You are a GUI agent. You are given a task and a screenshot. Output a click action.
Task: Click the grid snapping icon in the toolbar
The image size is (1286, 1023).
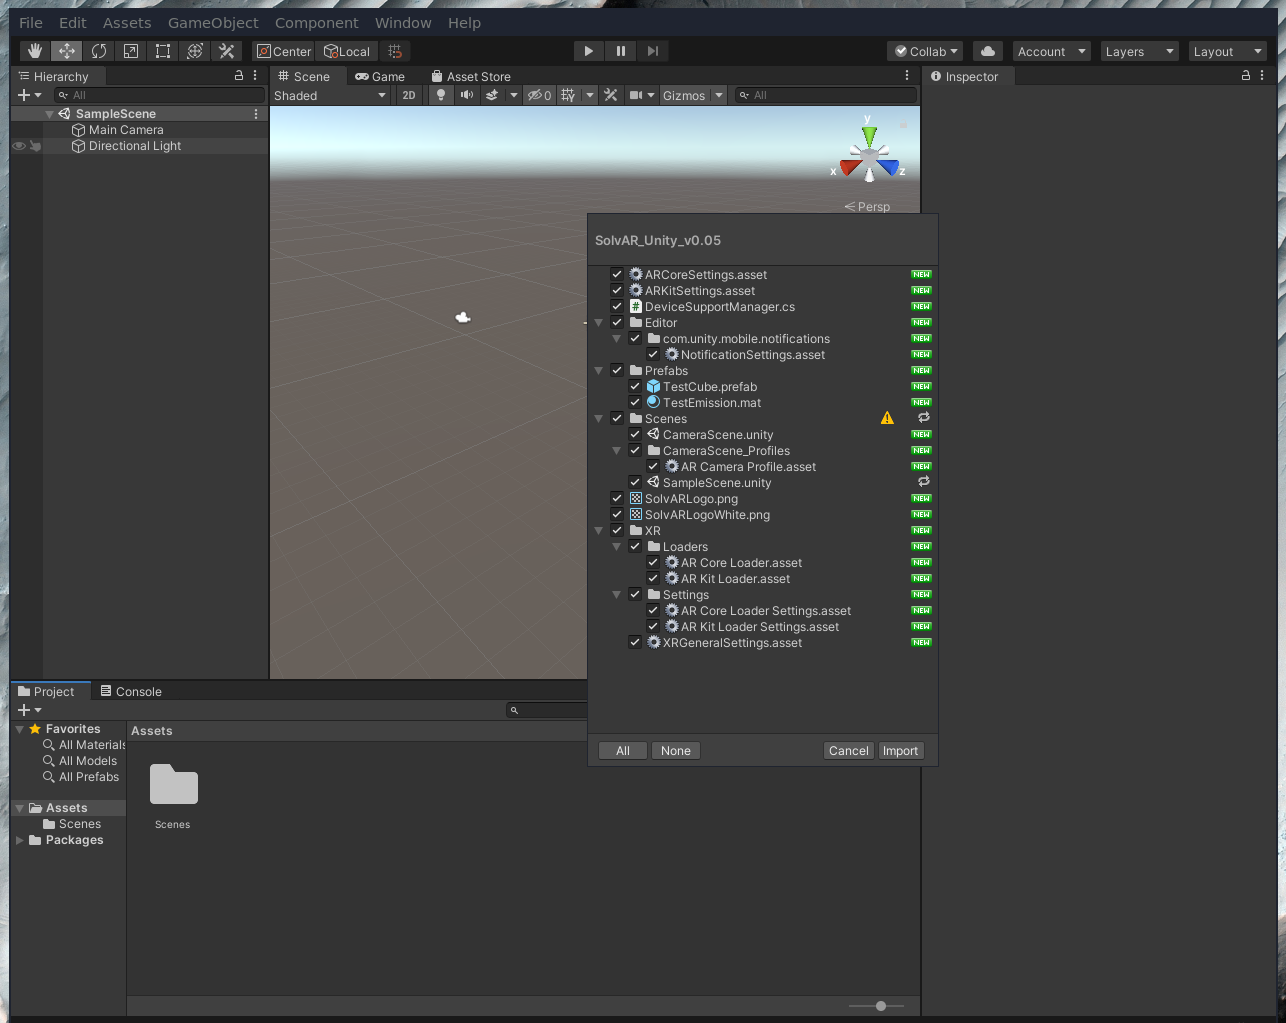pyautogui.click(x=395, y=51)
